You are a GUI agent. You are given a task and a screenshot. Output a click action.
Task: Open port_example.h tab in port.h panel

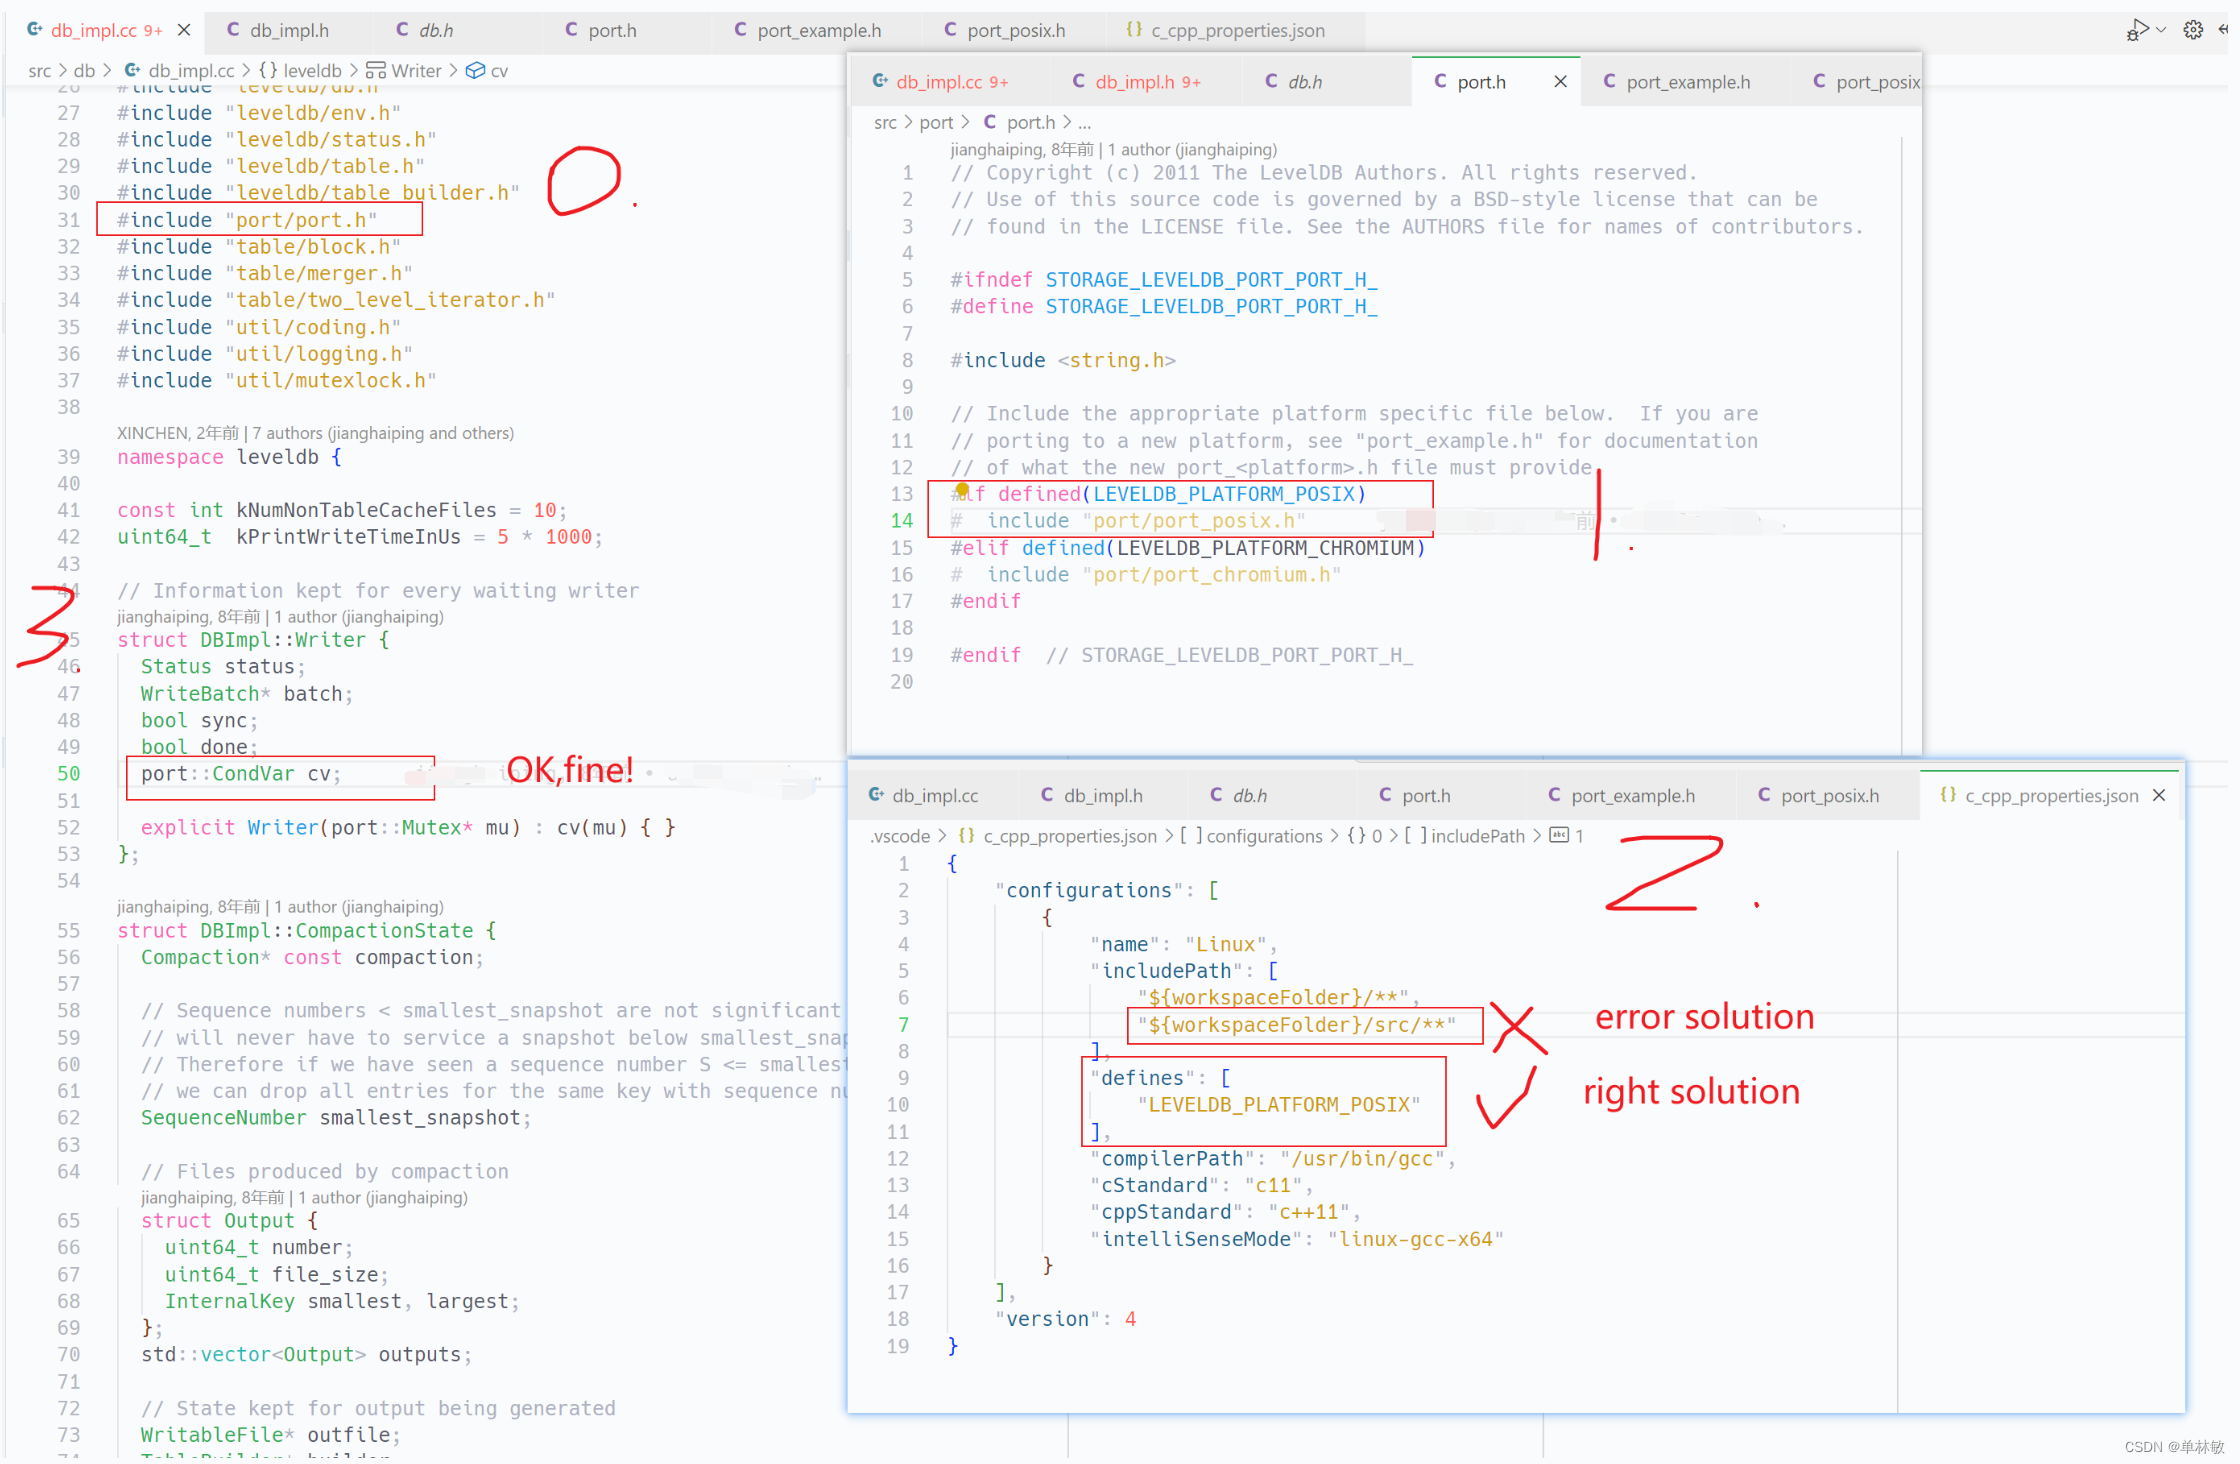1688,82
